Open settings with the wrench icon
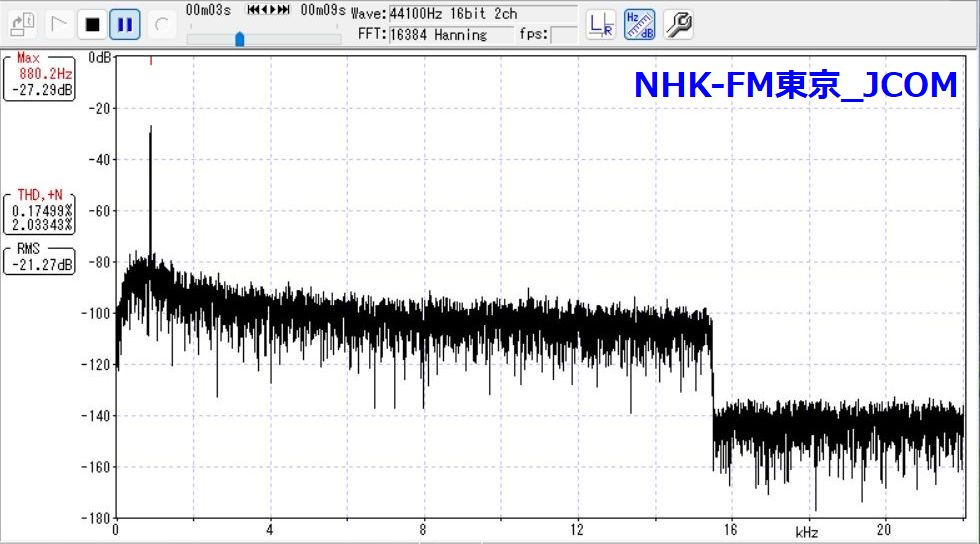Viewport: 980px width, 544px height. coord(678,24)
